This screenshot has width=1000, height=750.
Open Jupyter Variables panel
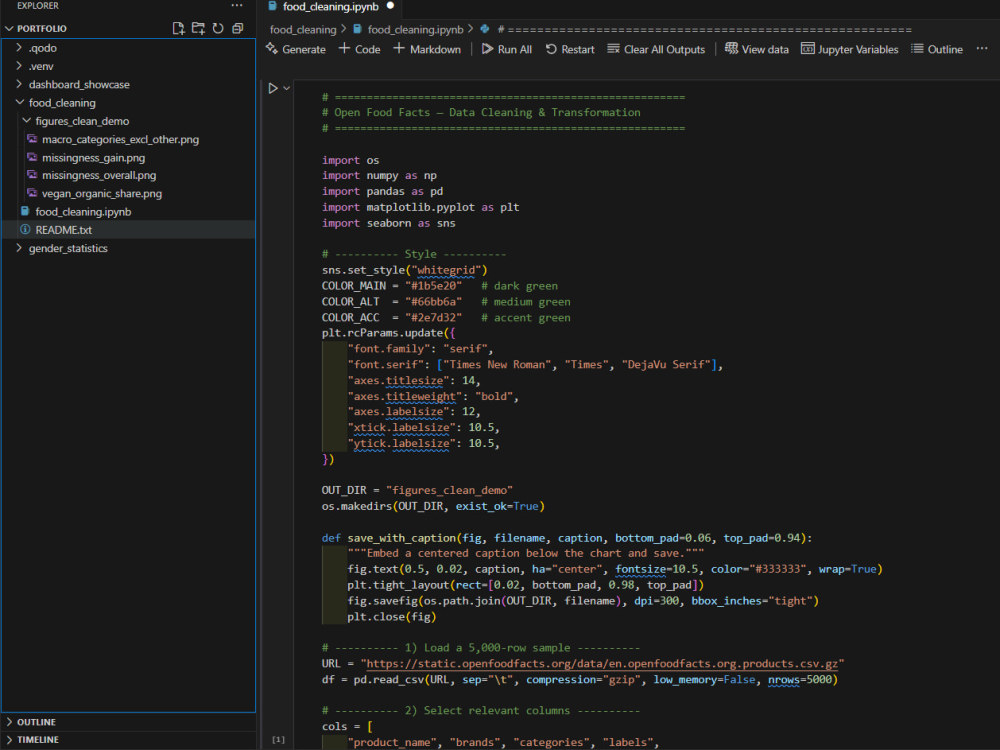849,49
